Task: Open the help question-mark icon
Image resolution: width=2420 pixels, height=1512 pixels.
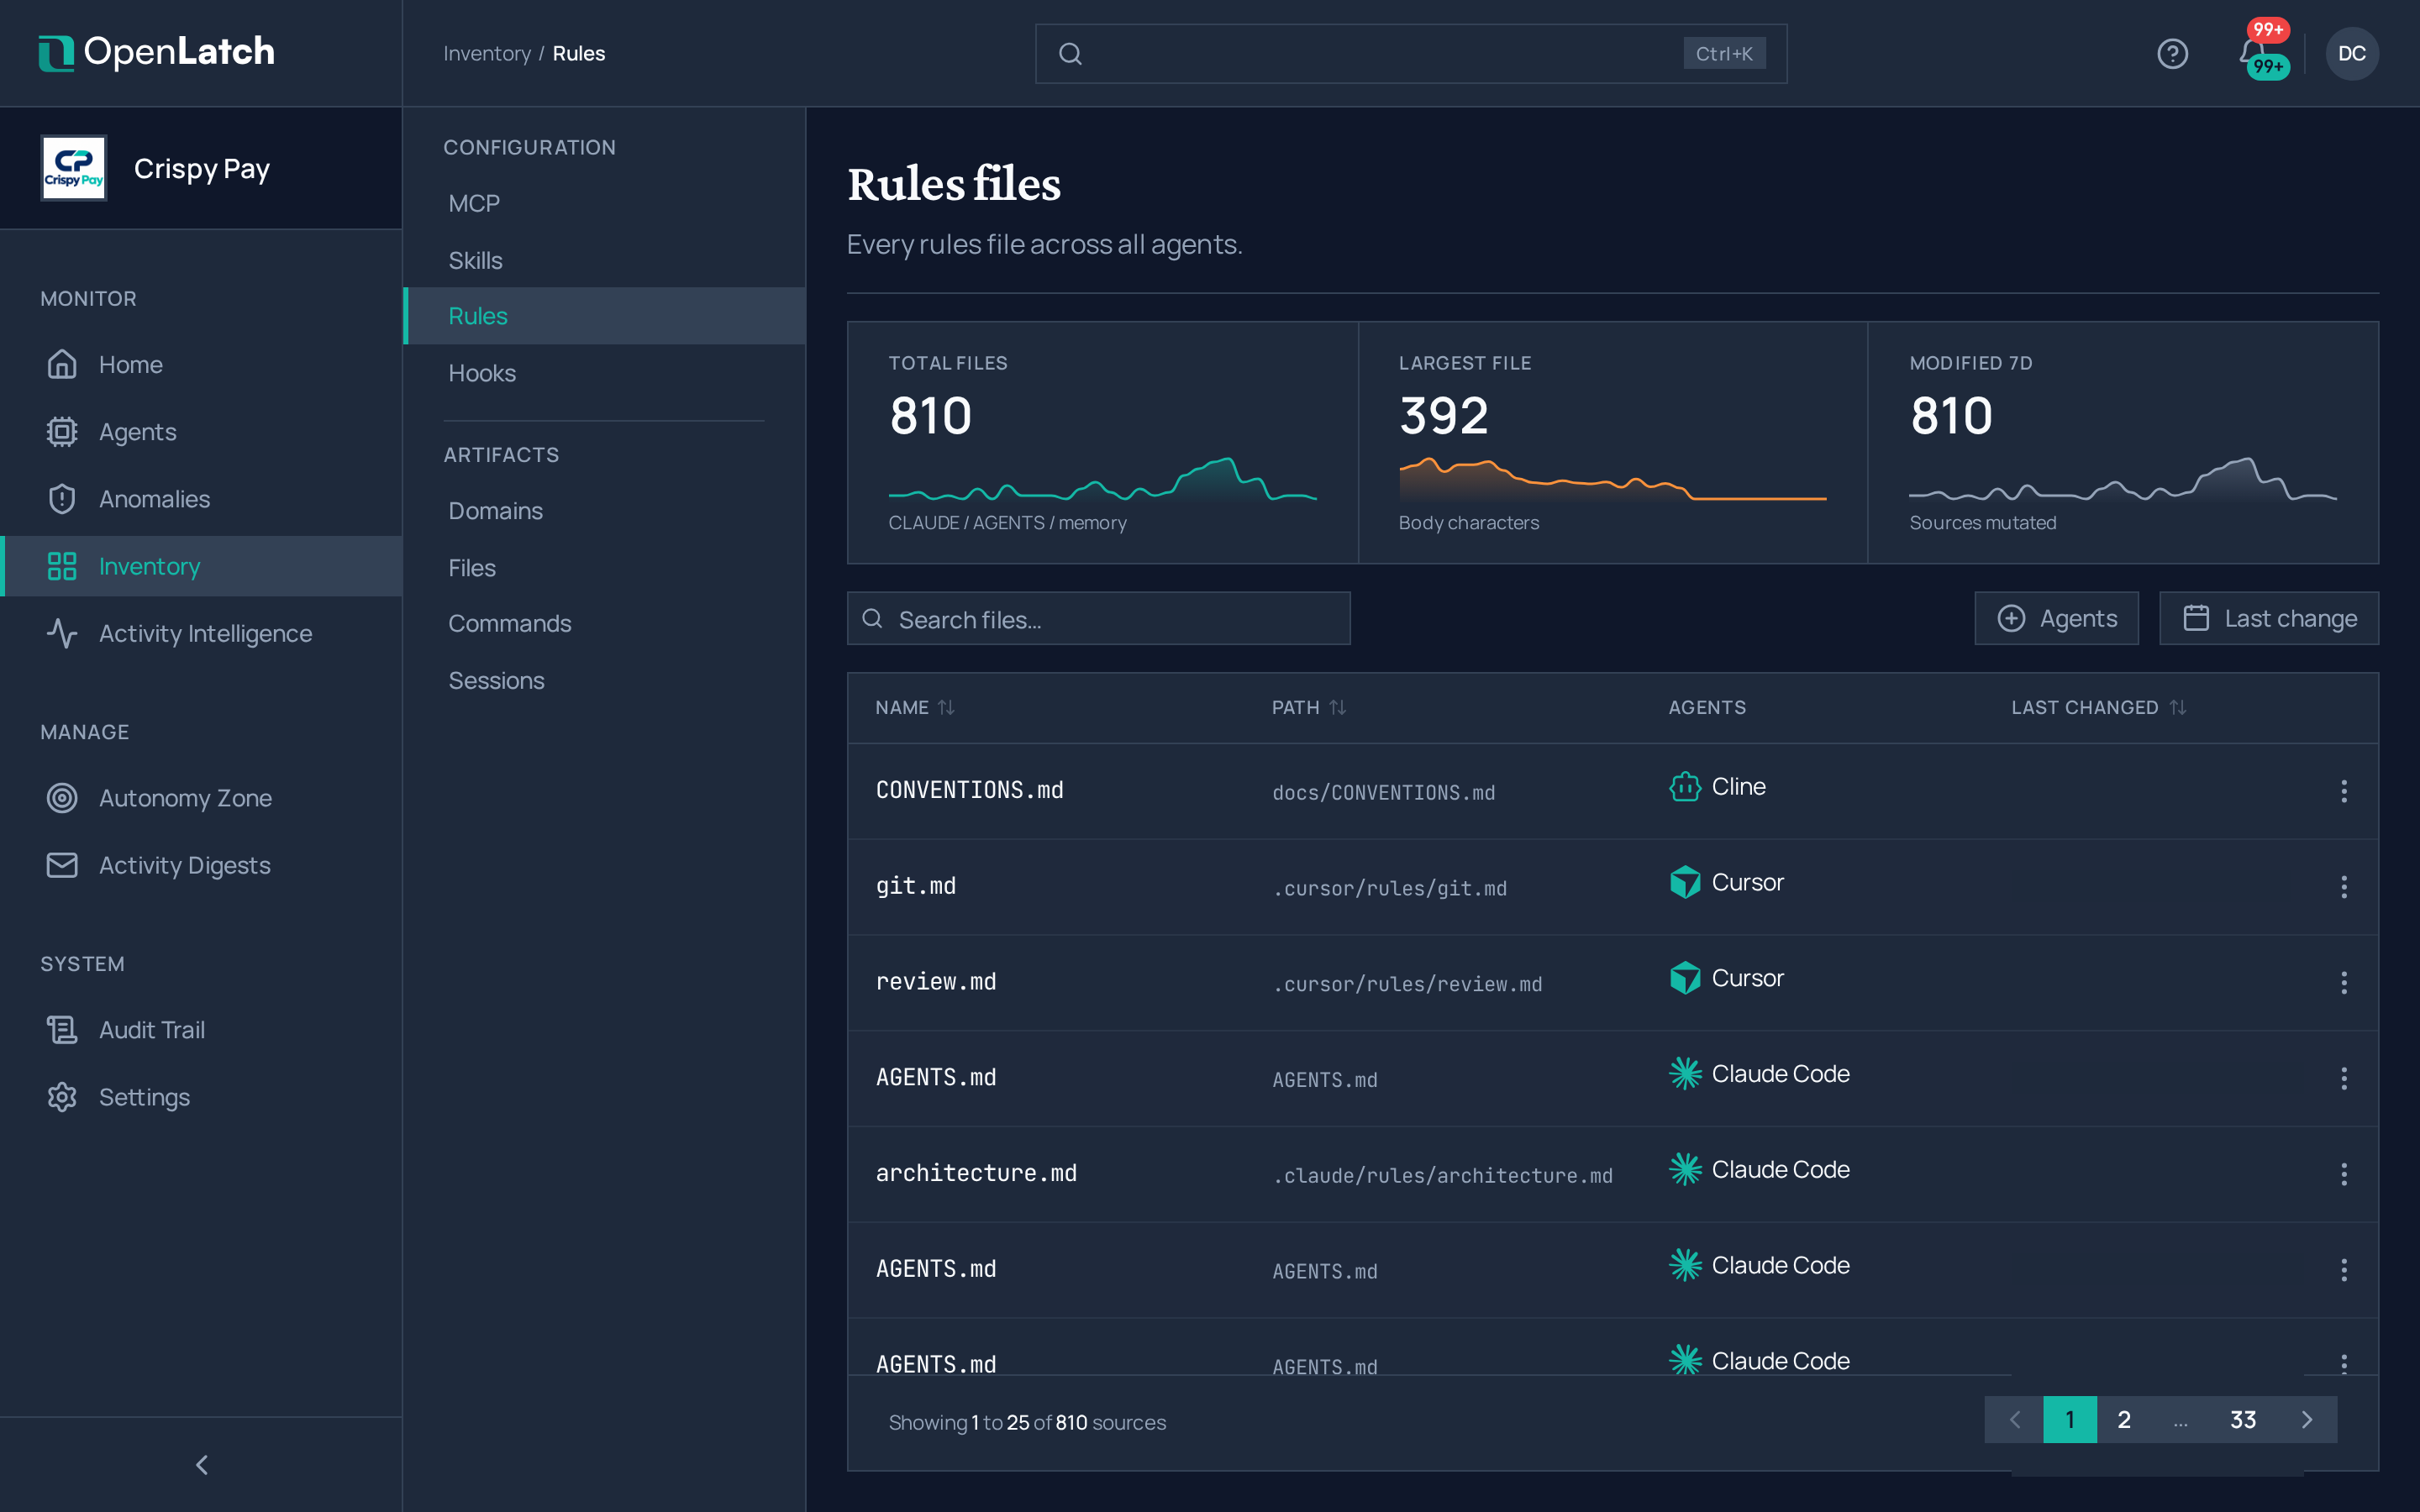Action: [x=2172, y=54]
